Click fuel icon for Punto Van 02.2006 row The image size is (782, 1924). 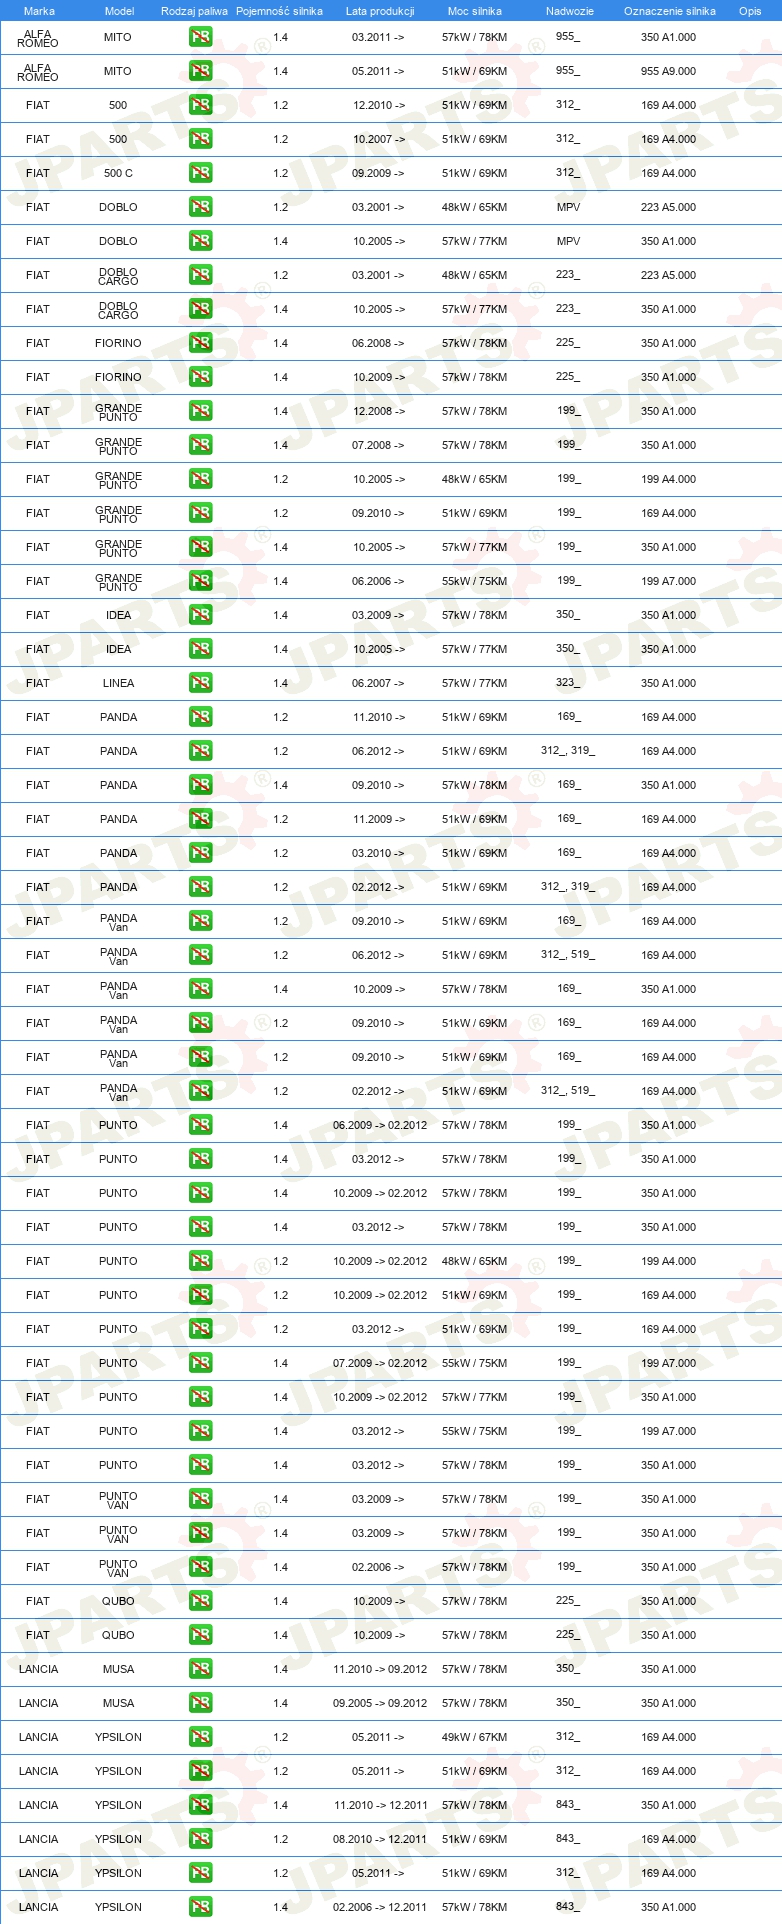pos(200,1567)
